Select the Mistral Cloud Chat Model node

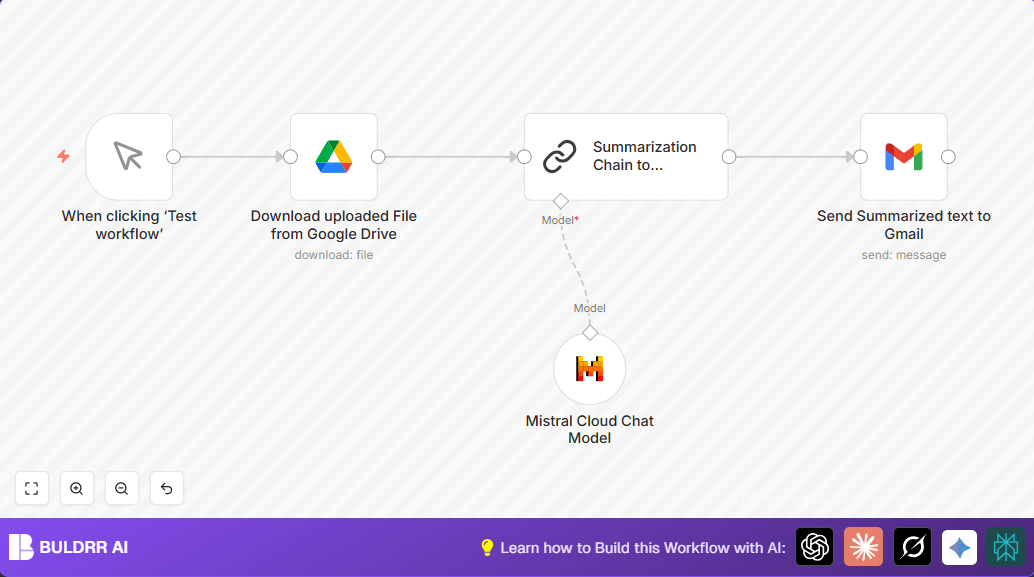pos(590,369)
